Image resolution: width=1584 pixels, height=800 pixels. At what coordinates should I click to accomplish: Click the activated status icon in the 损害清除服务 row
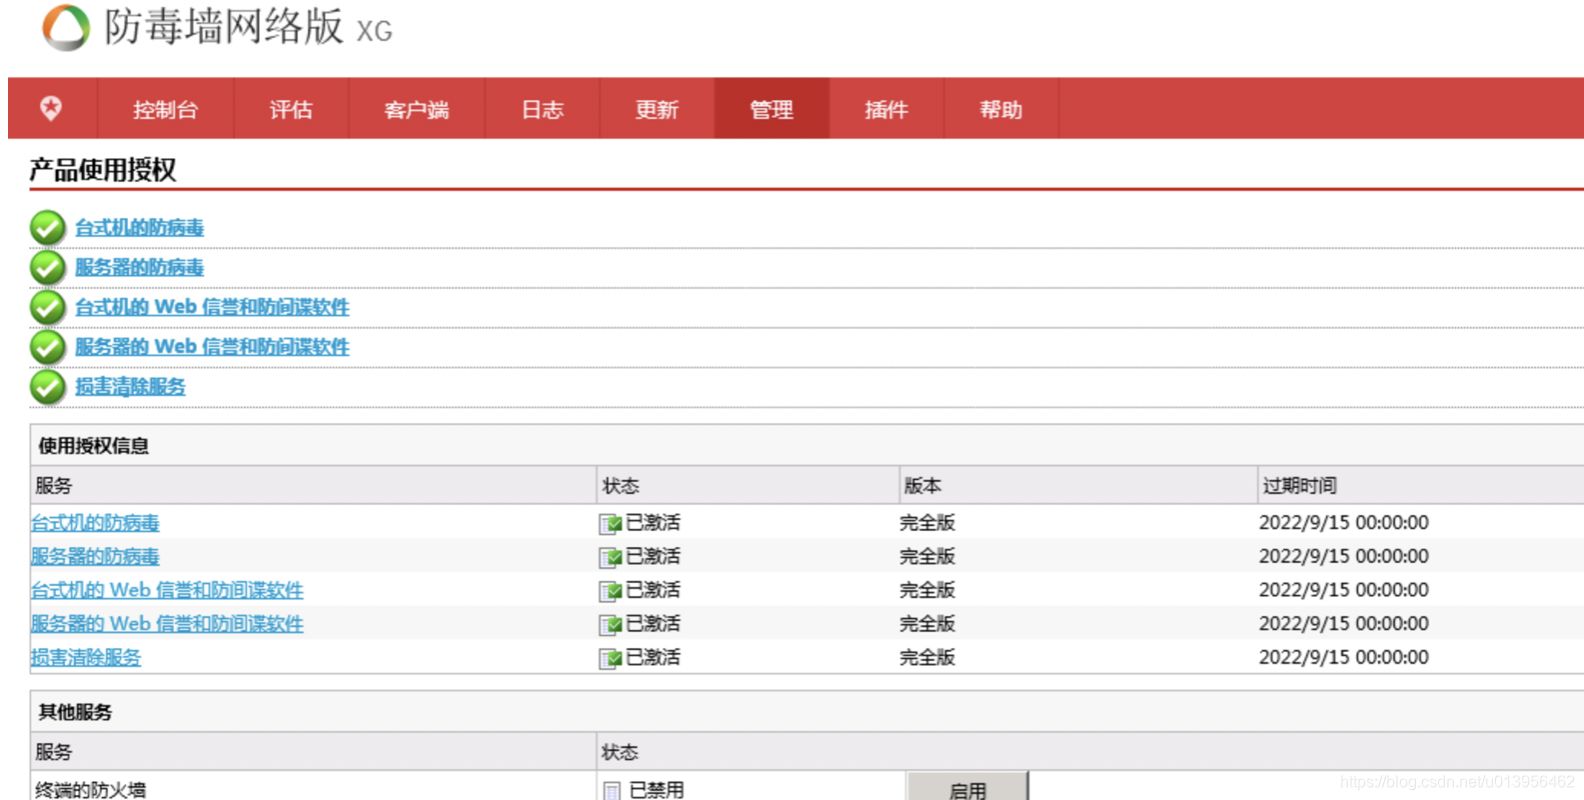pyautogui.click(x=610, y=658)
